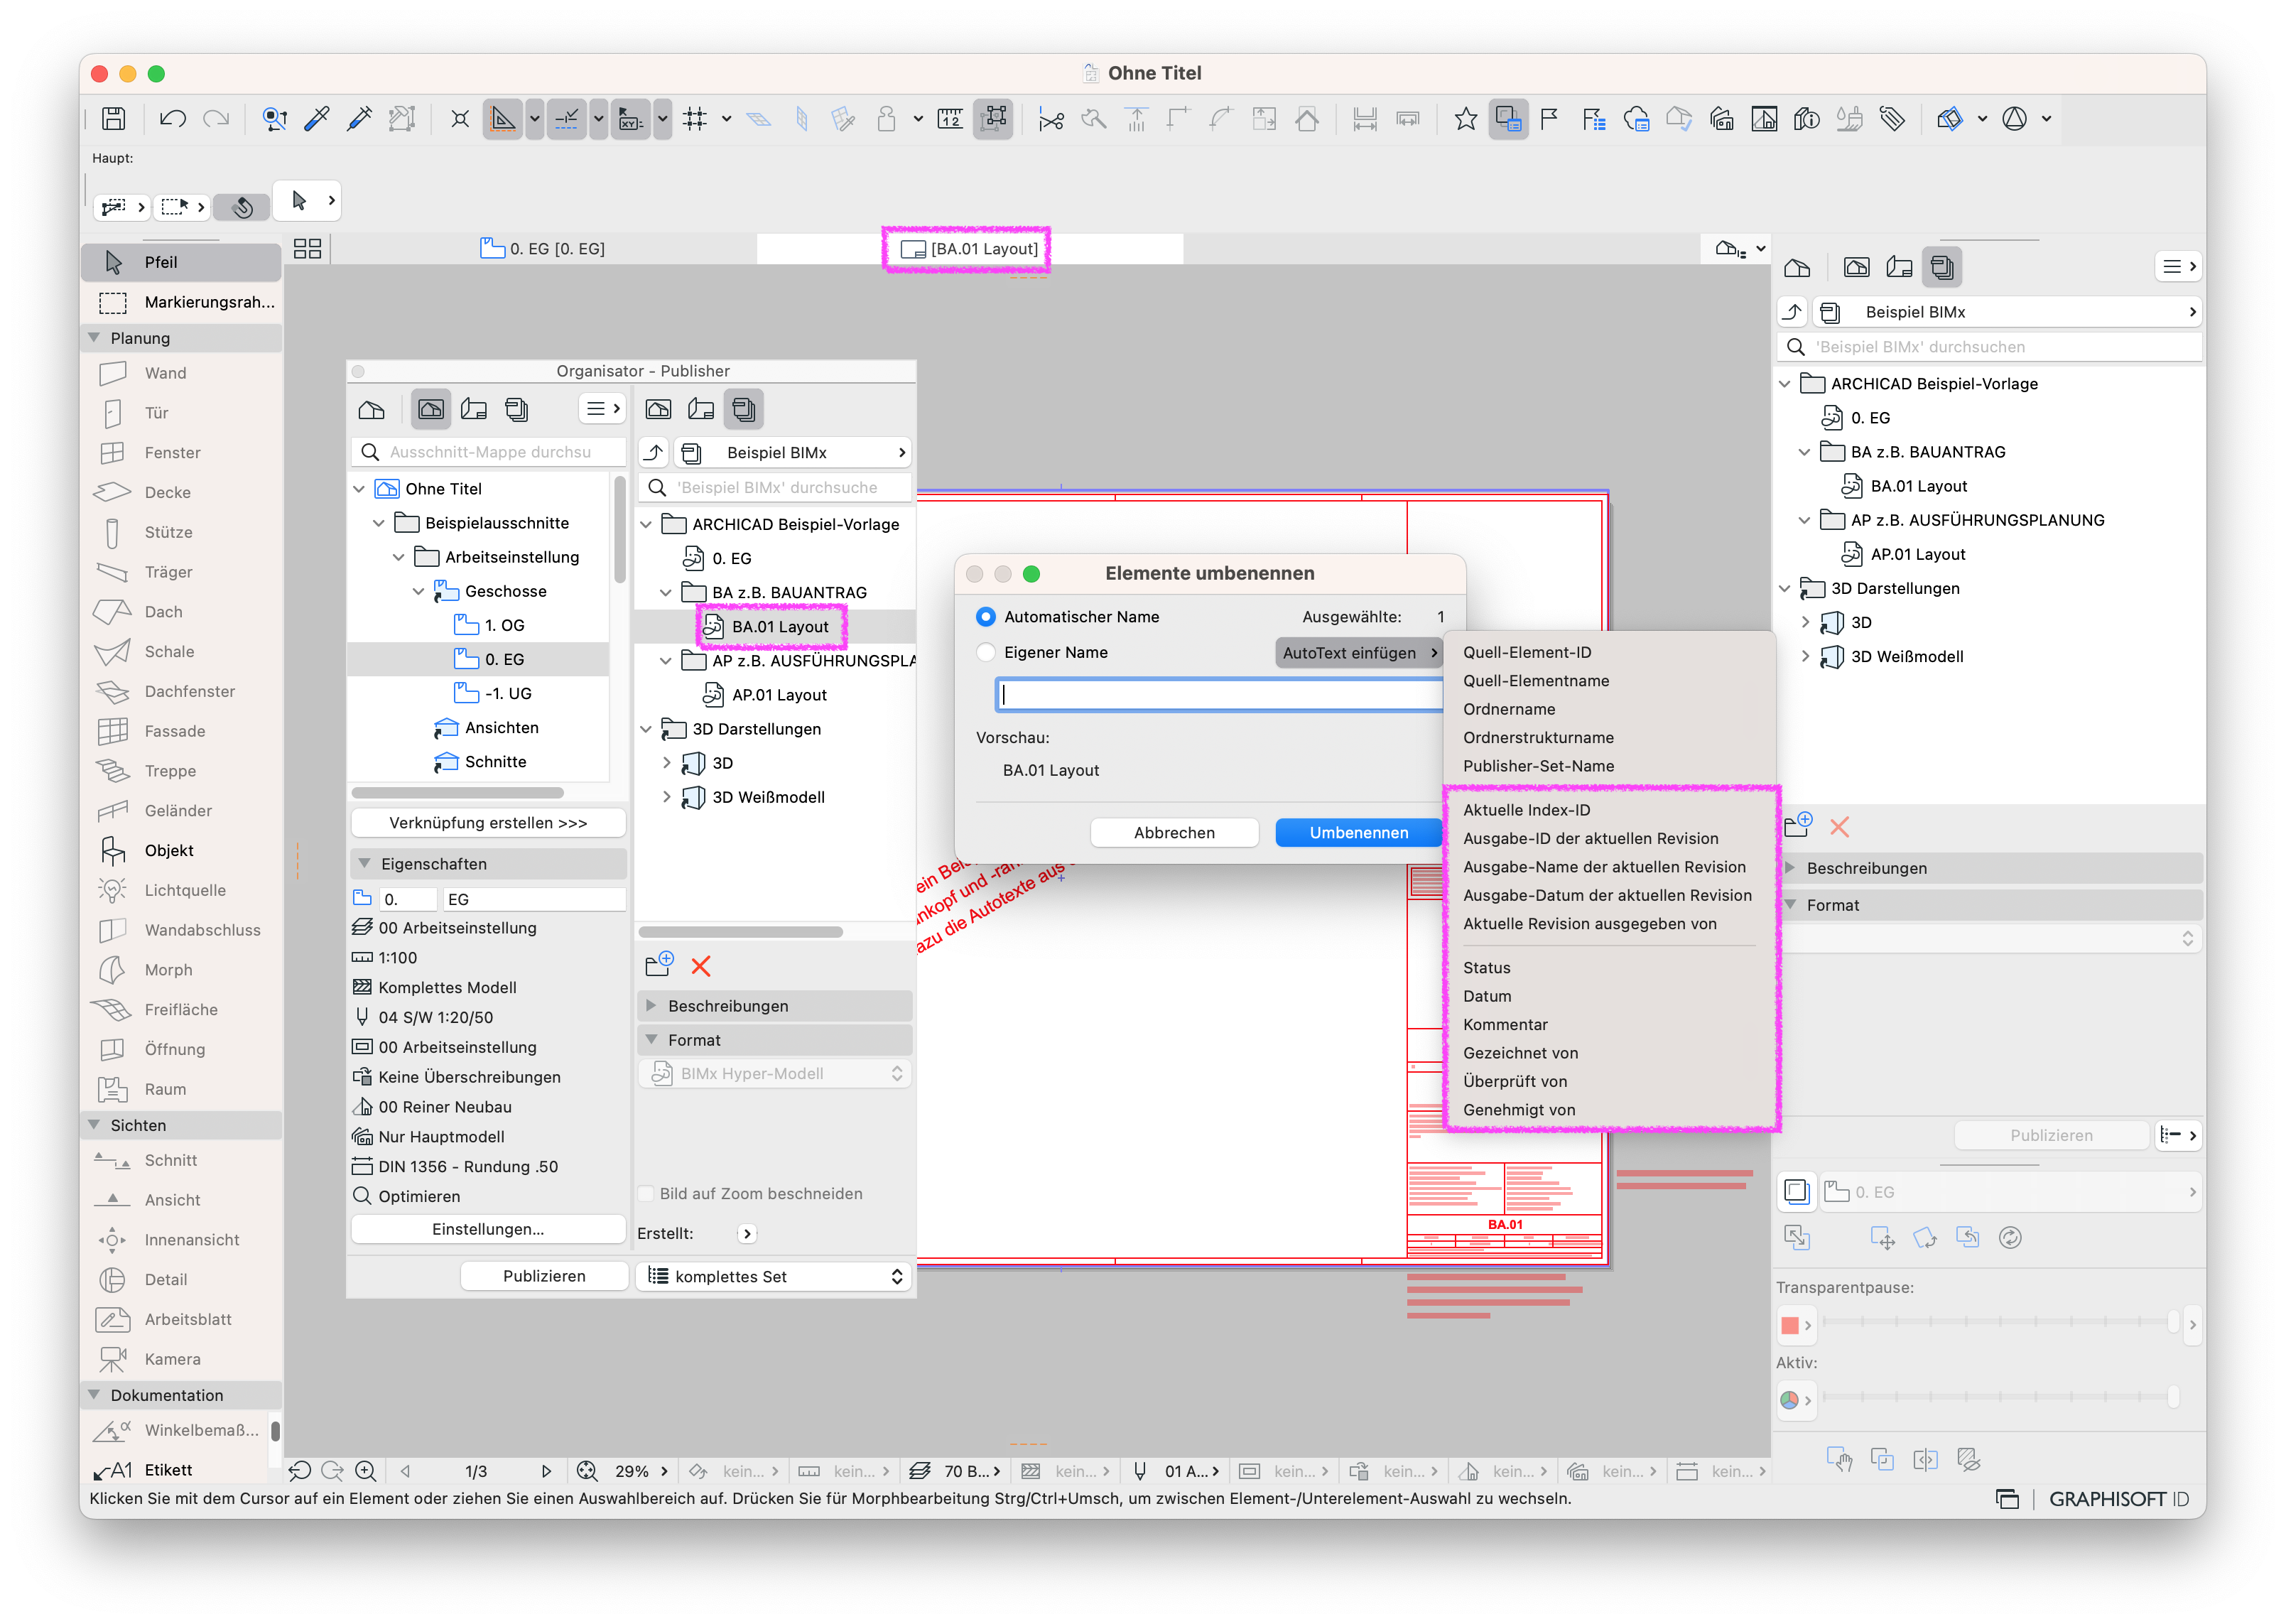
Task: Select 1. OG in Geschosse tree
Action: (x=504, y=626)
